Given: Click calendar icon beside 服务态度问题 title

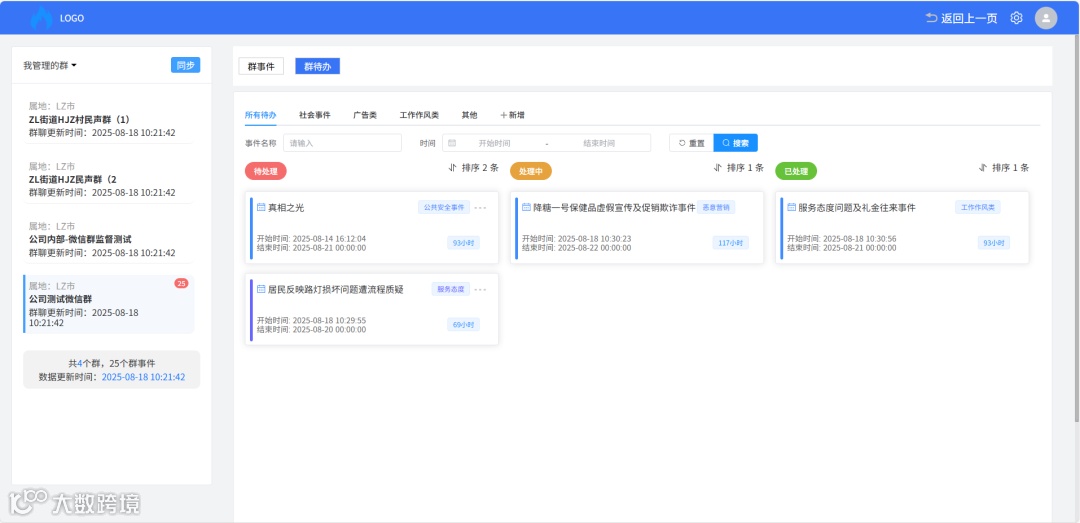Looking at the screenshot, I should [x=791, y=207].
